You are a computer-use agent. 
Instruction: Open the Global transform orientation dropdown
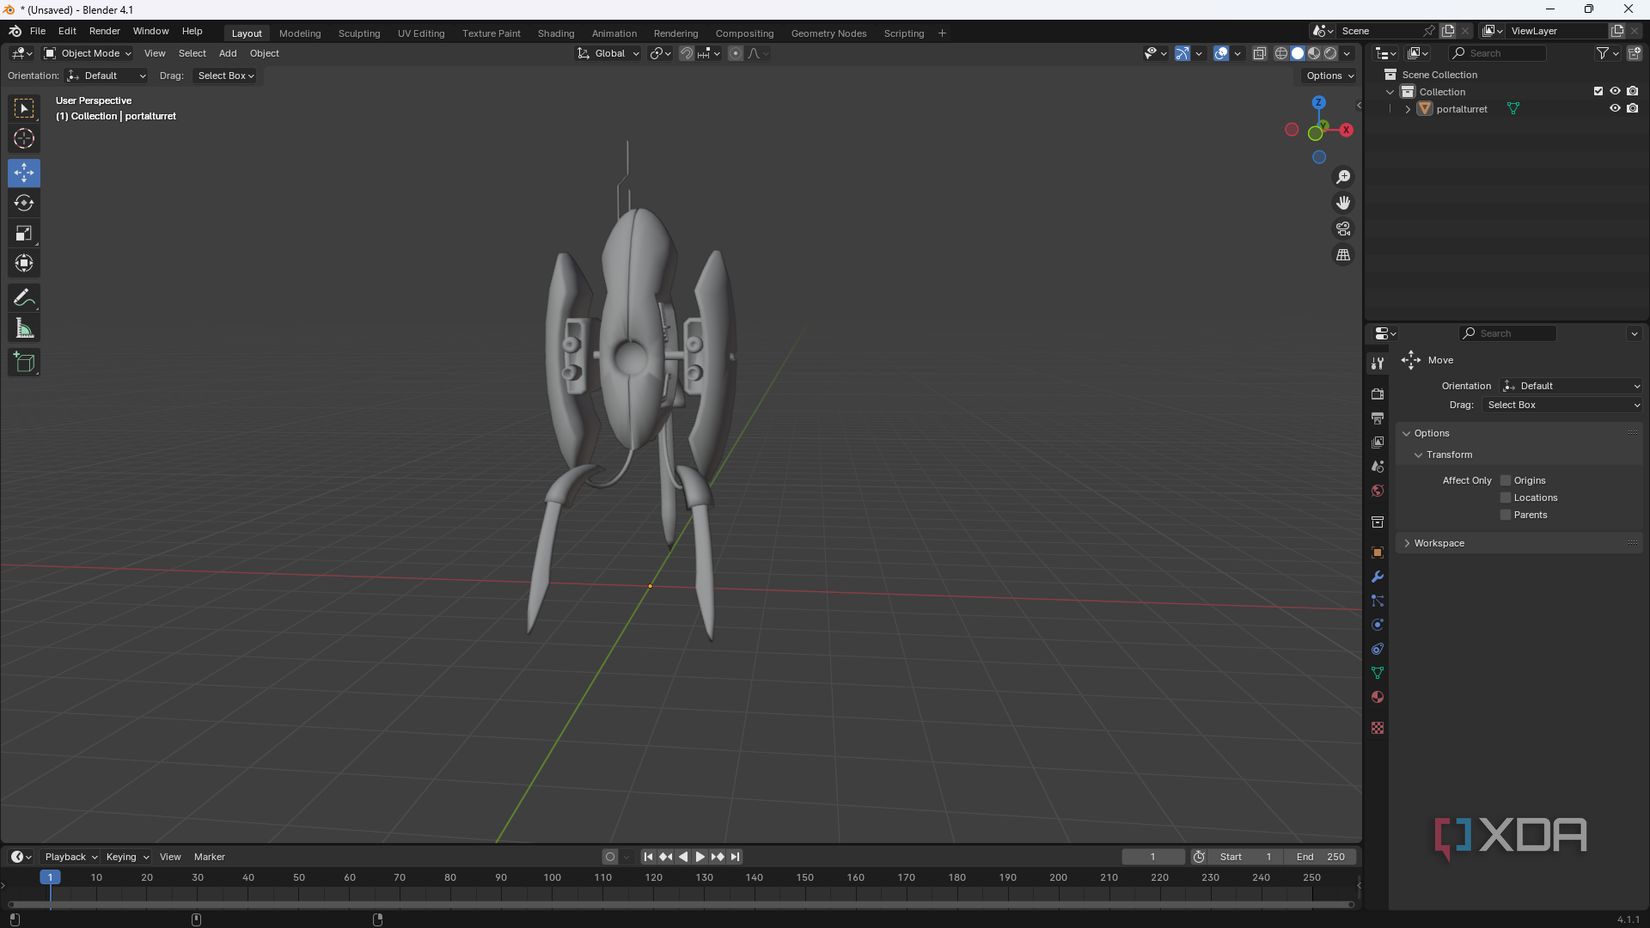coord(608,53)
